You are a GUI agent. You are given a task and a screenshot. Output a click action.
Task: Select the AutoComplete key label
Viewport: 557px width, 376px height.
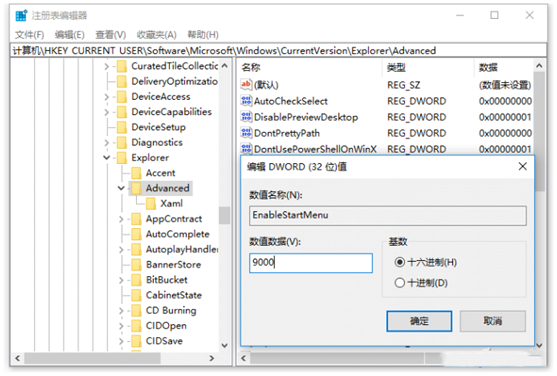coord(178,234)
